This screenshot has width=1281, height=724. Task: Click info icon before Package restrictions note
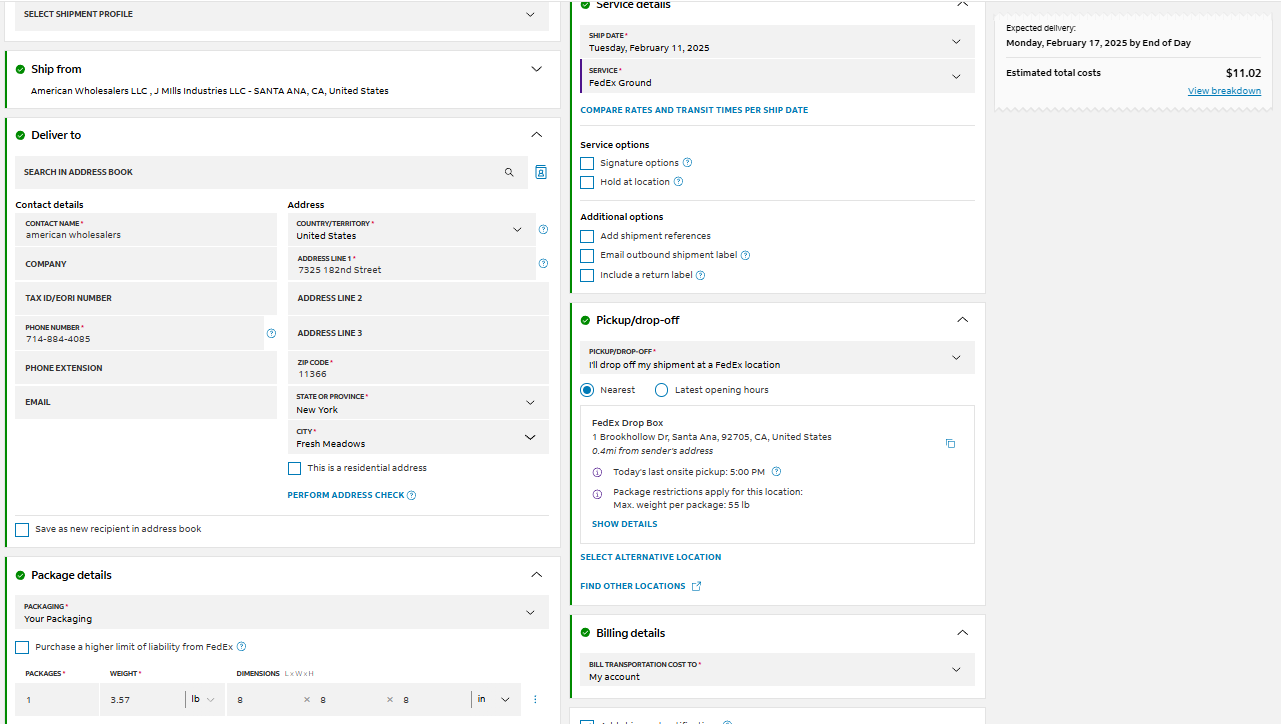(x=598, y=494)
